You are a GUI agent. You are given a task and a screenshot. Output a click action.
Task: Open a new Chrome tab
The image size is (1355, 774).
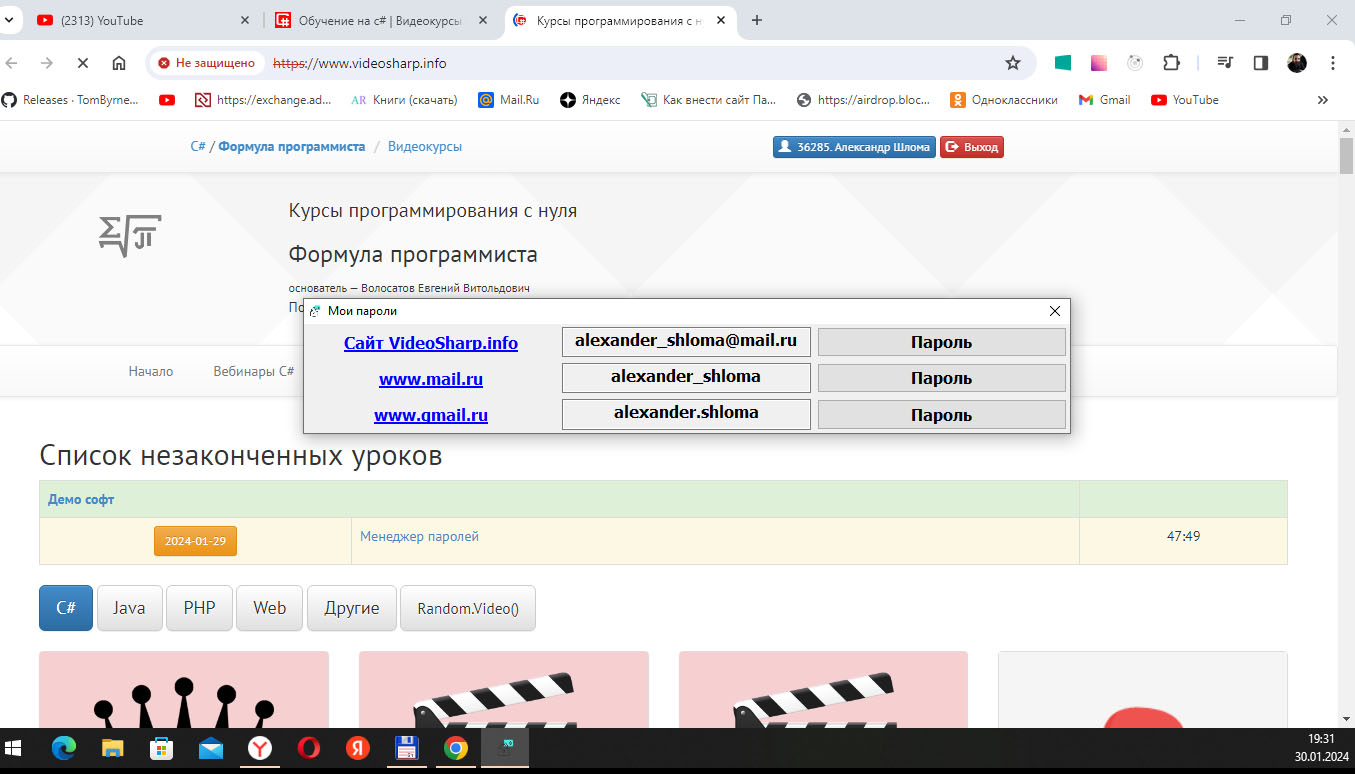(x=757, y=20)
